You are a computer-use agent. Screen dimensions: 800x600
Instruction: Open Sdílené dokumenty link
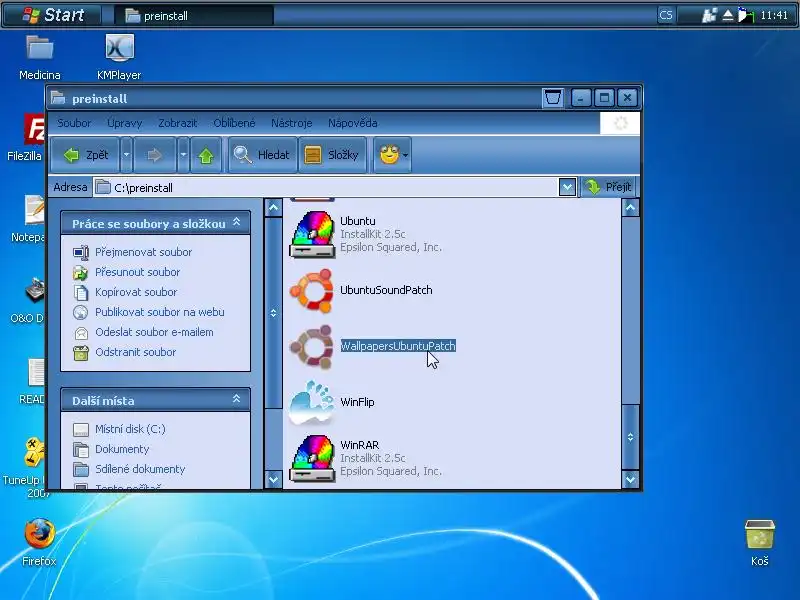point(140,469)
